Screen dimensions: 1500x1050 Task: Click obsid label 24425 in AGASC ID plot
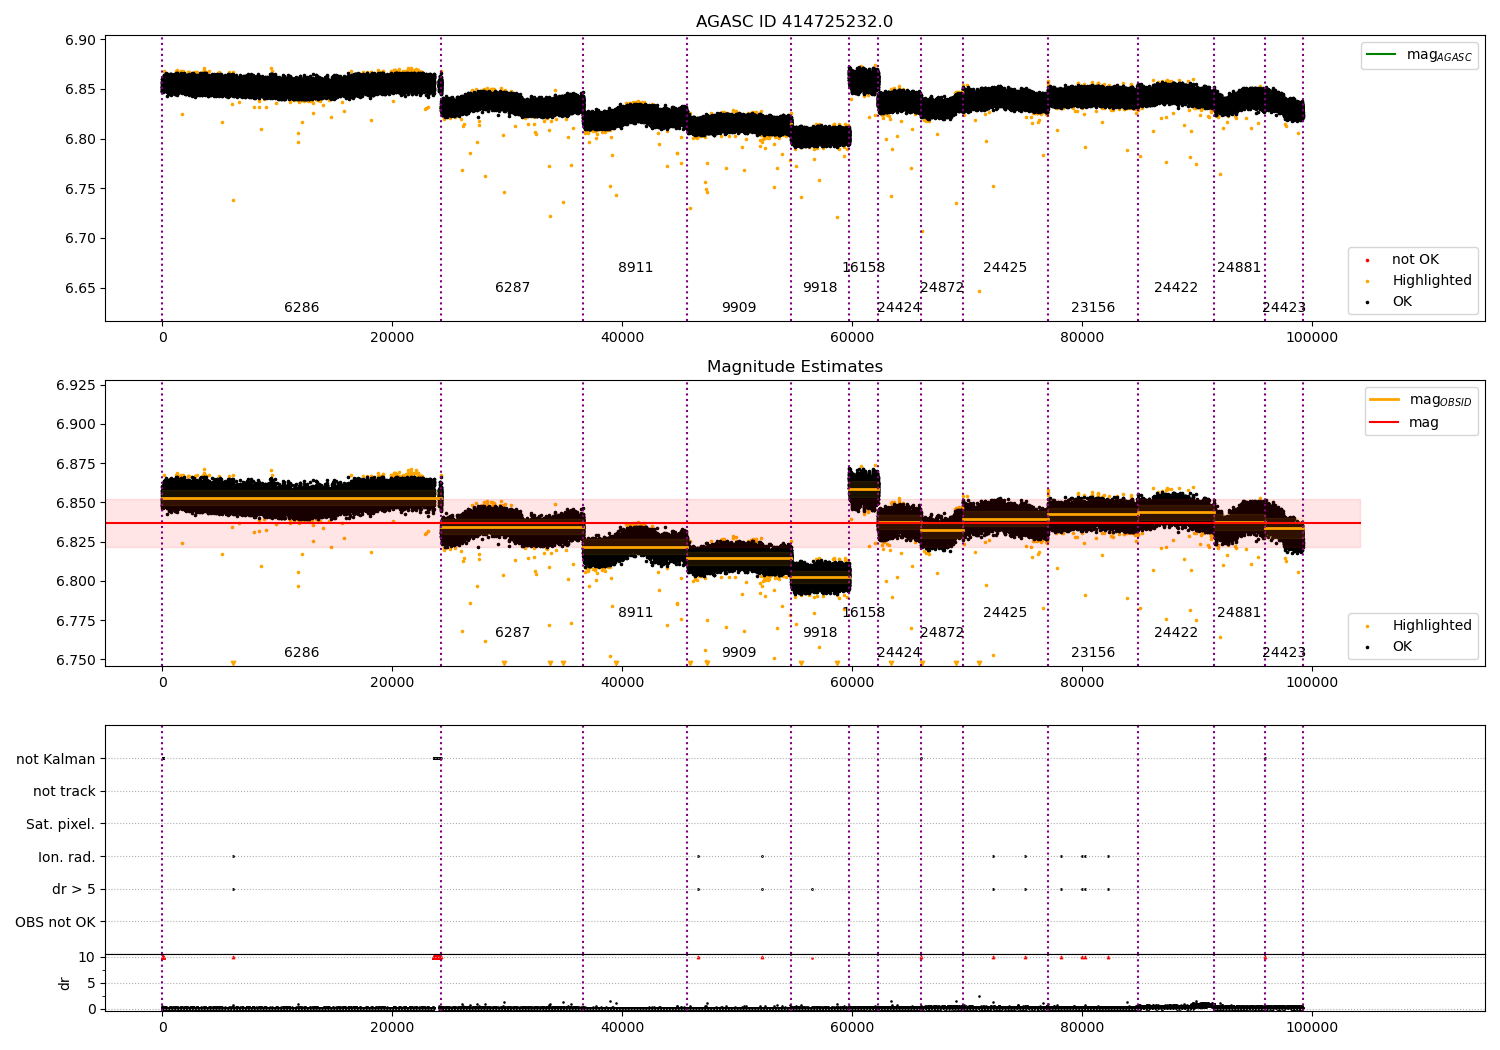pos(1005,268)
